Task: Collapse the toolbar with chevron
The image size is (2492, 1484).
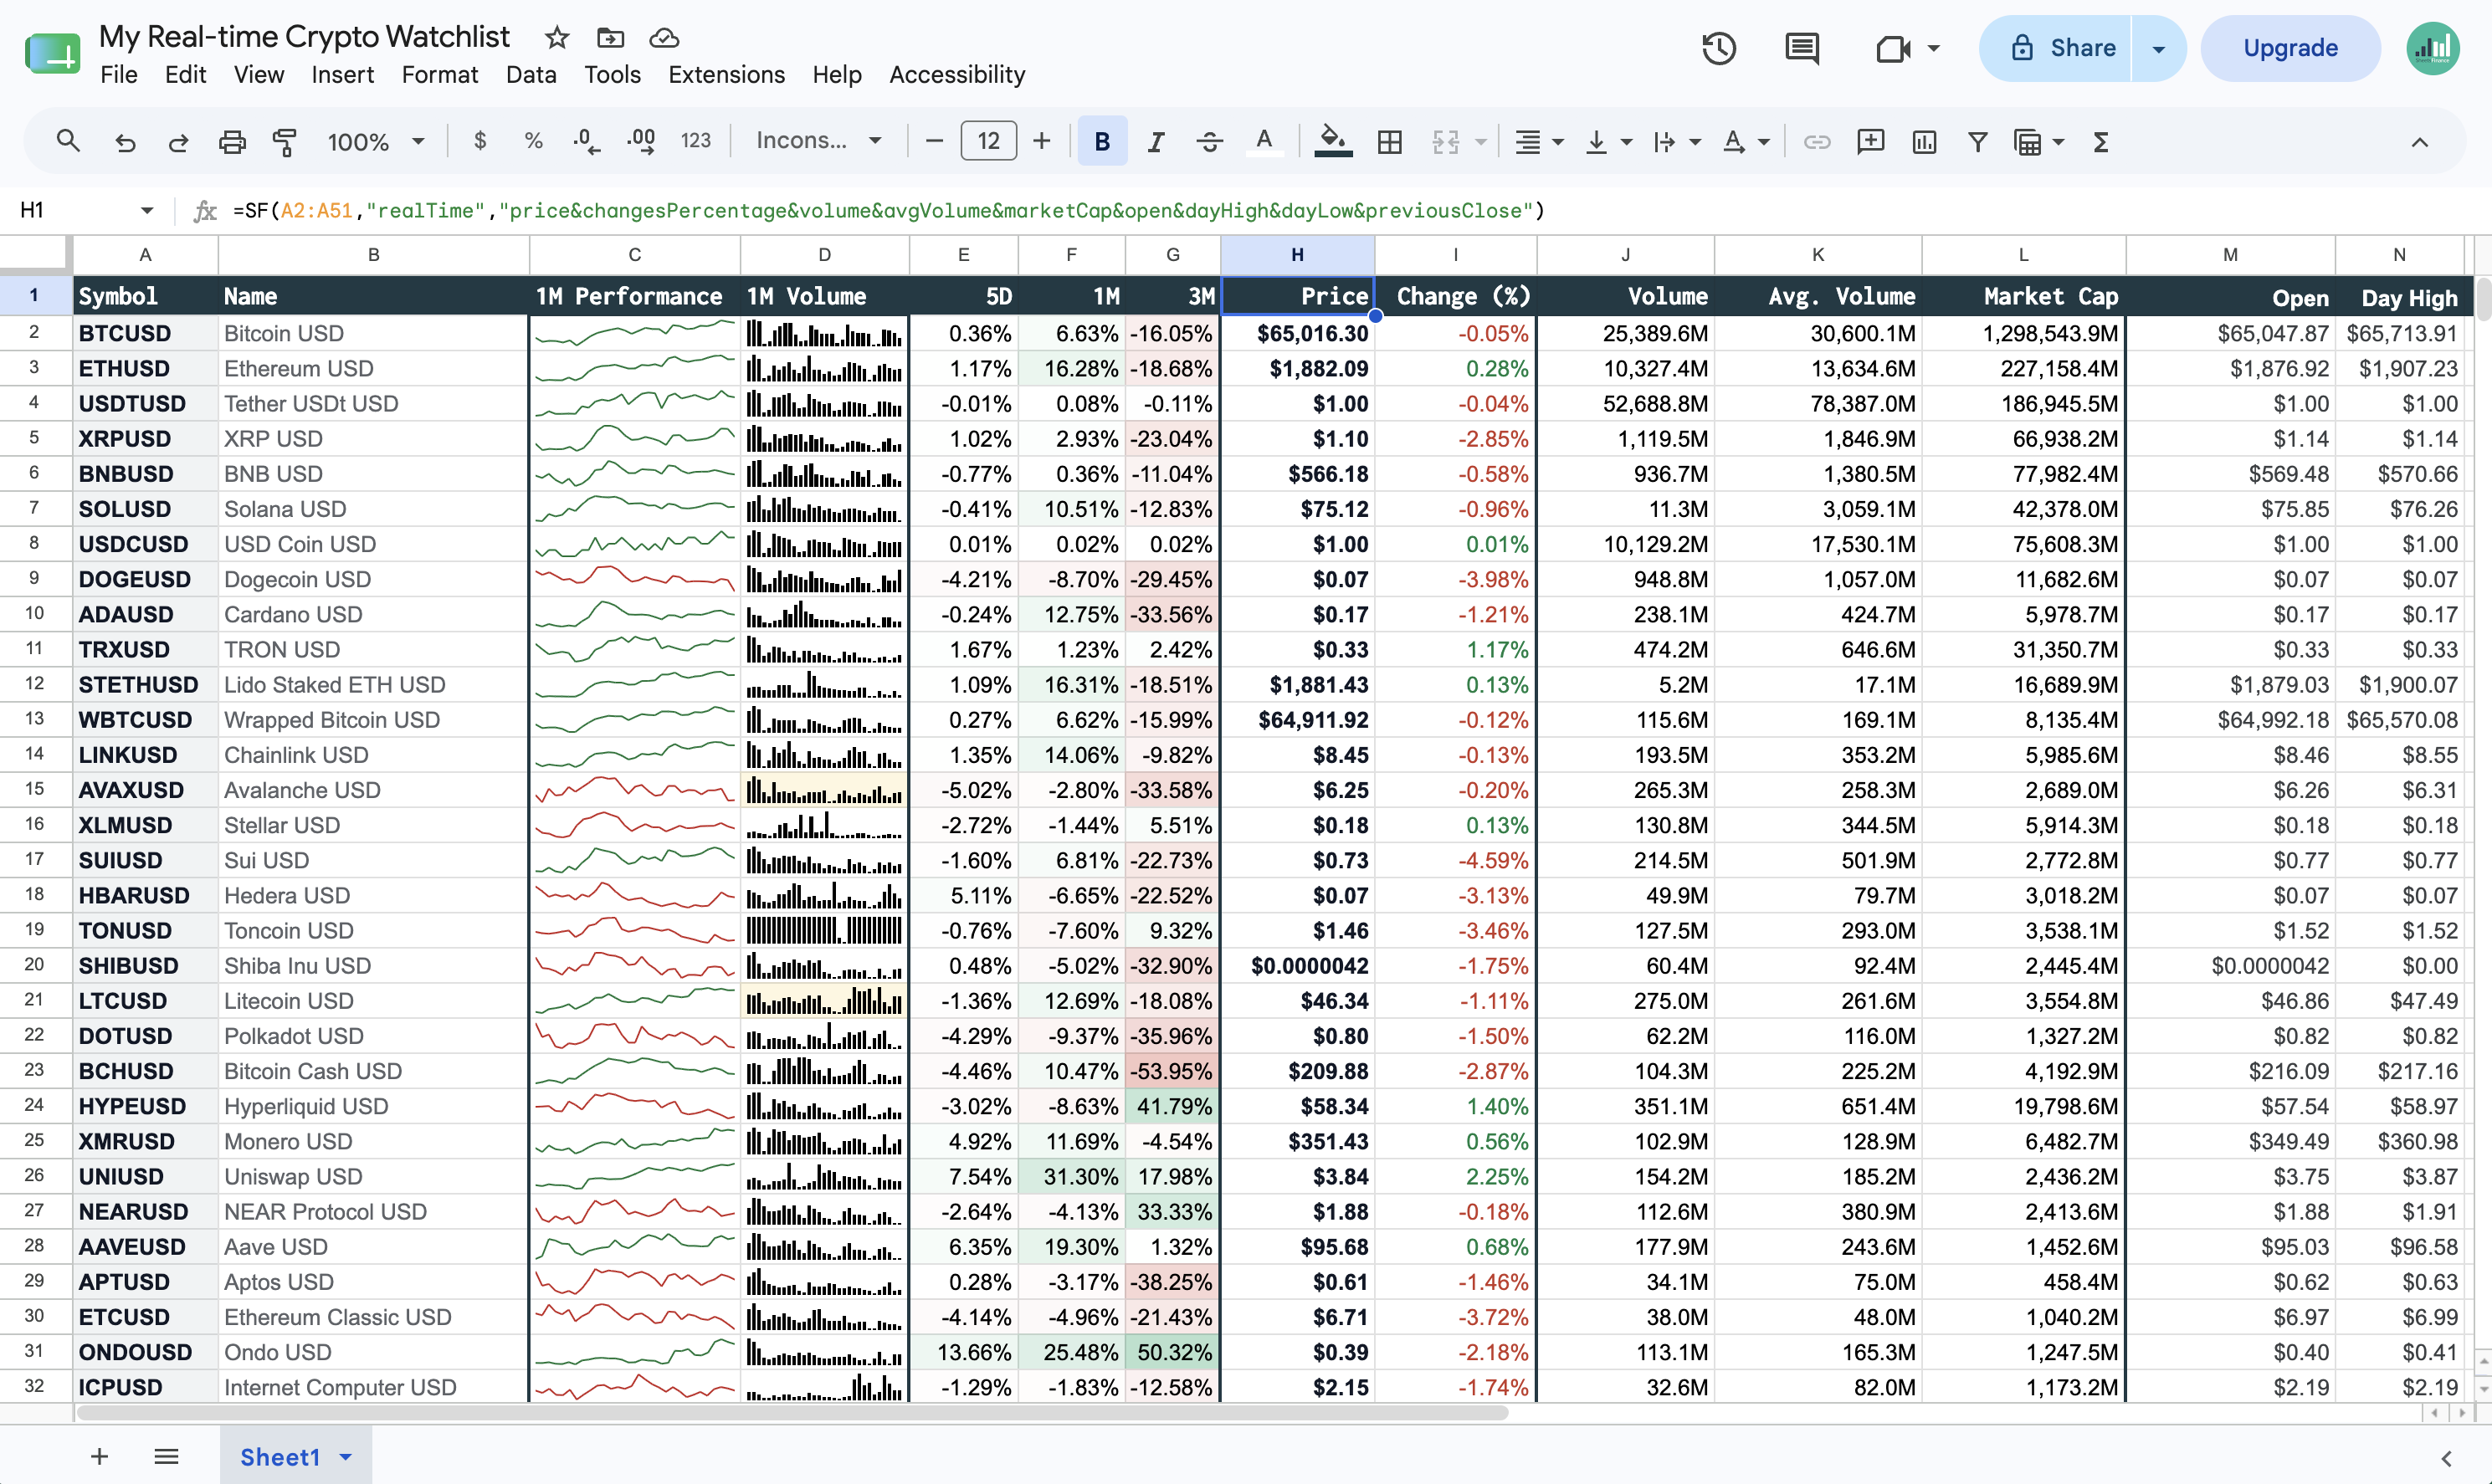Action: coord(2419,142)
